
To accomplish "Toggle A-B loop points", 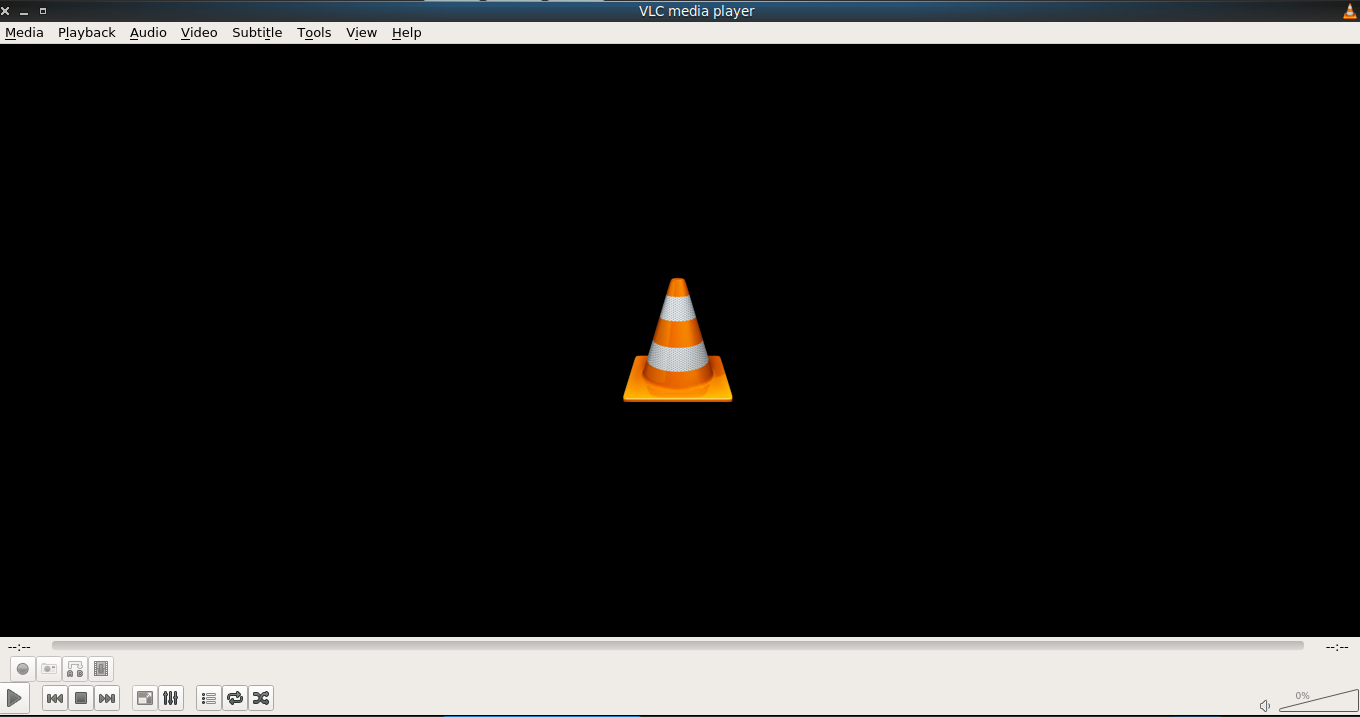I will 75,669.
